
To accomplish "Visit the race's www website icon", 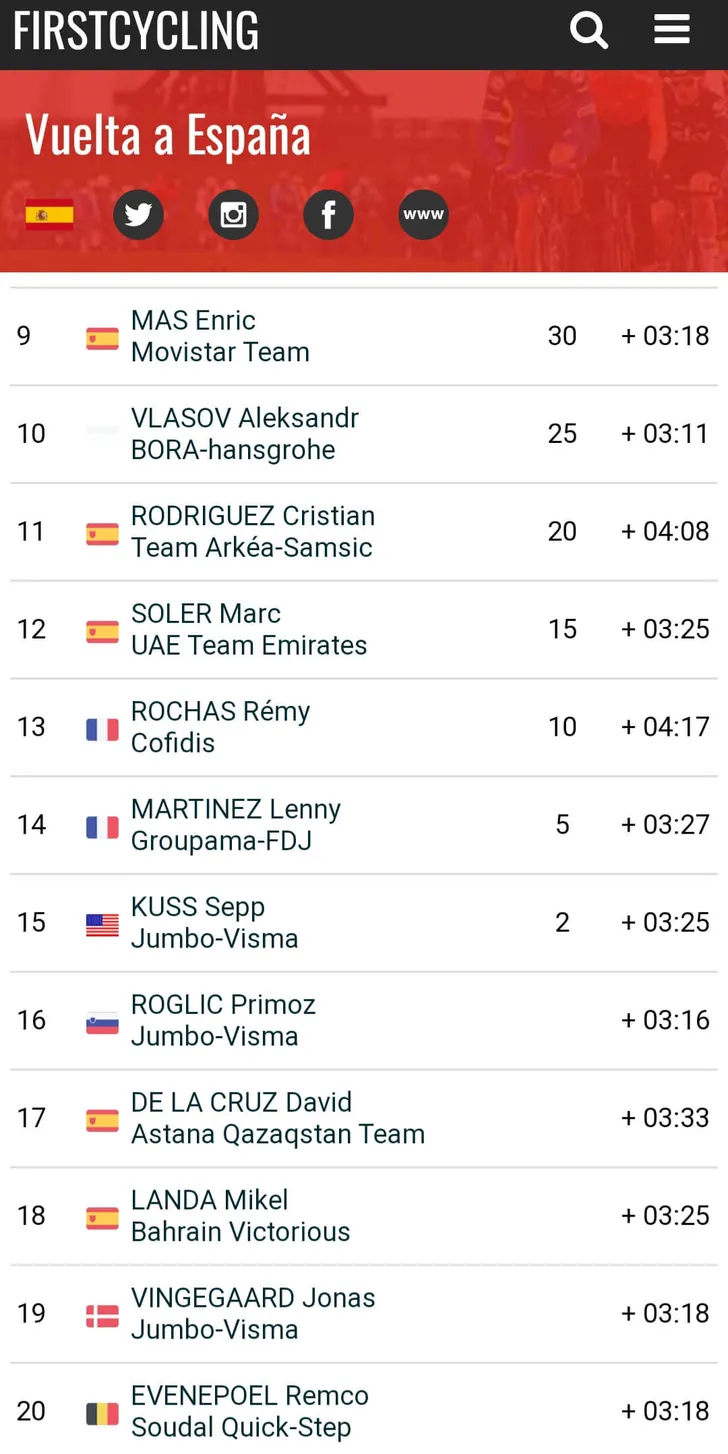I will point(423,215).
